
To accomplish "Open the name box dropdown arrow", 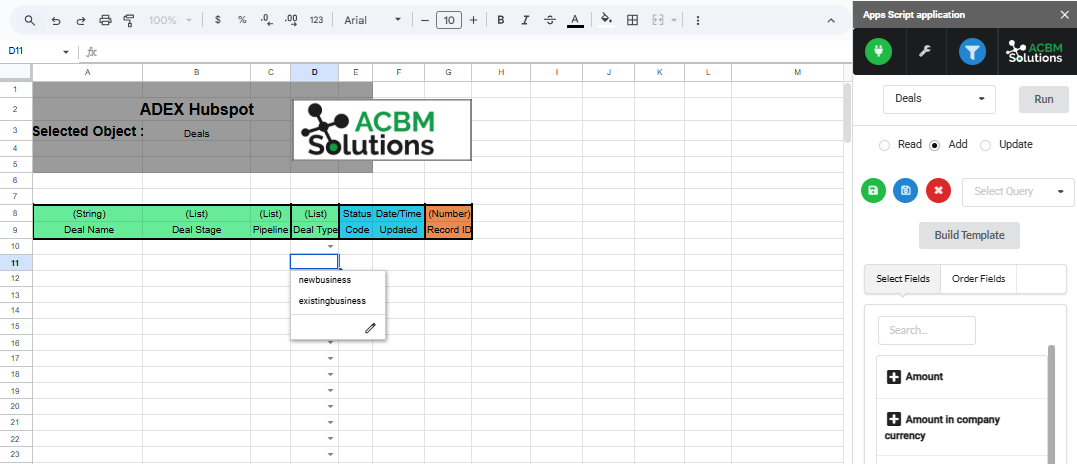I will pos(66,52).
